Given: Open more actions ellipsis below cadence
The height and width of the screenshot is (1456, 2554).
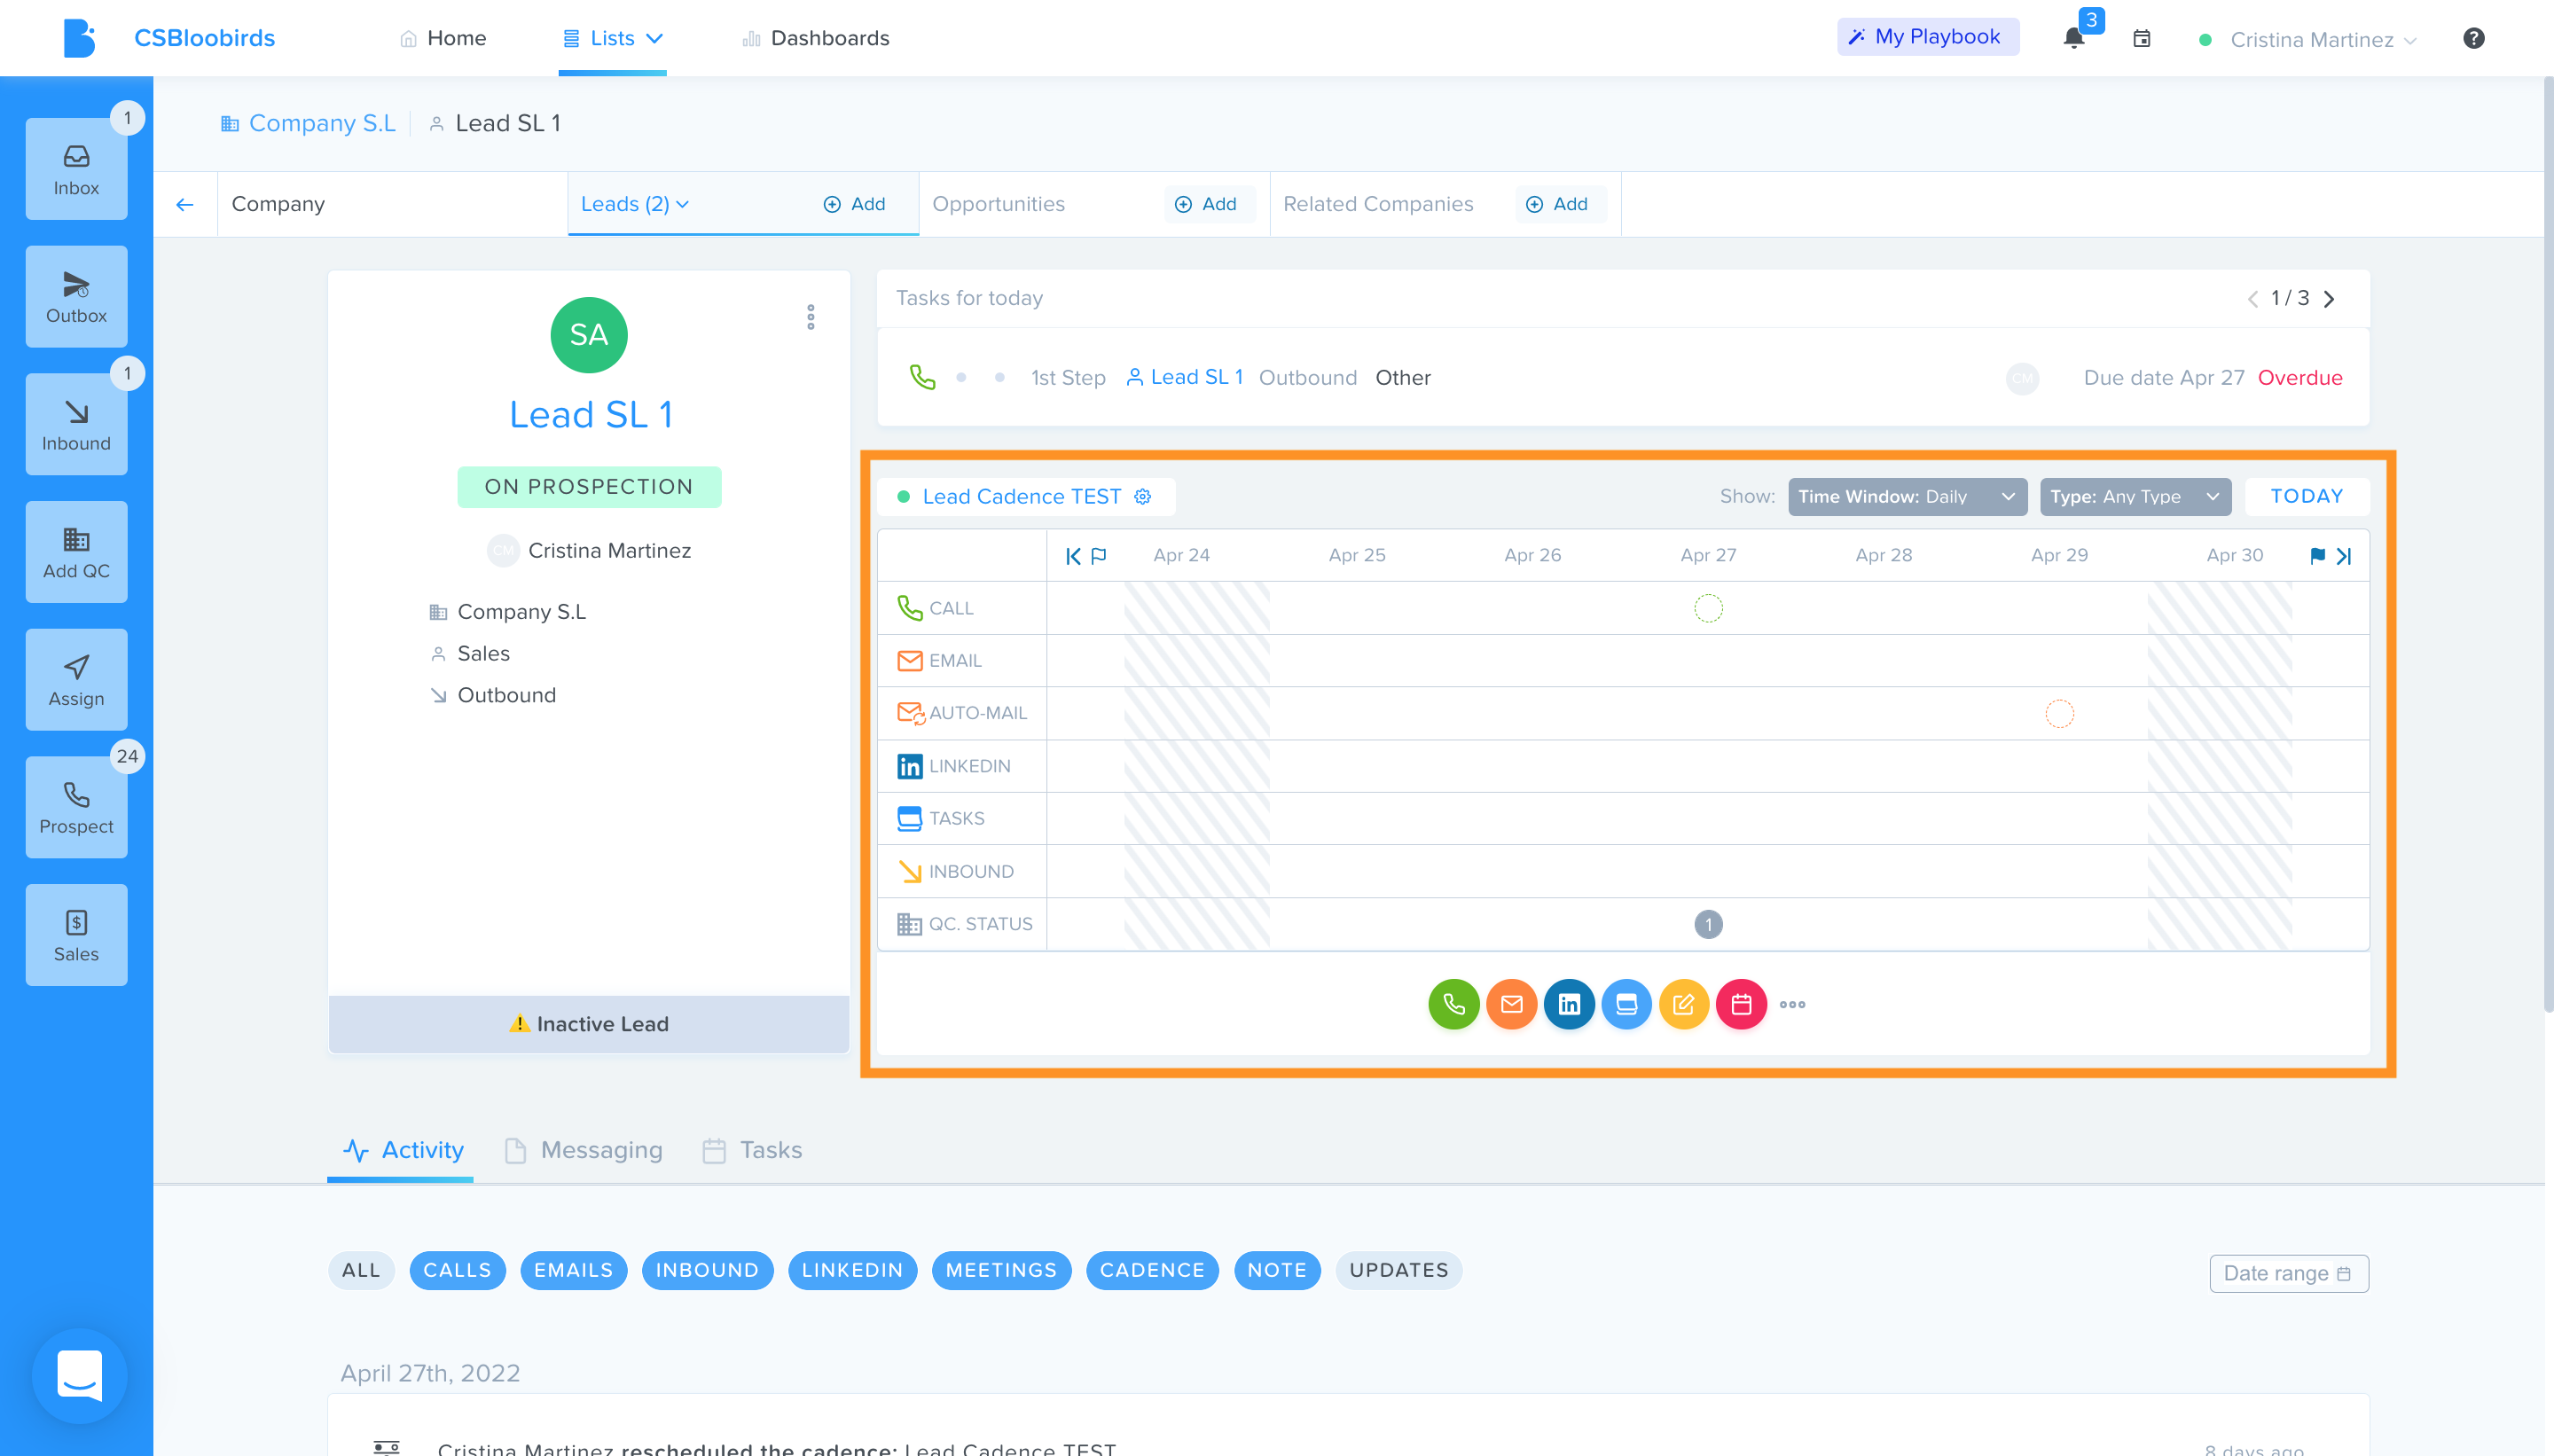Looking at the screenshot, I should click(x=1793, y=1004).
